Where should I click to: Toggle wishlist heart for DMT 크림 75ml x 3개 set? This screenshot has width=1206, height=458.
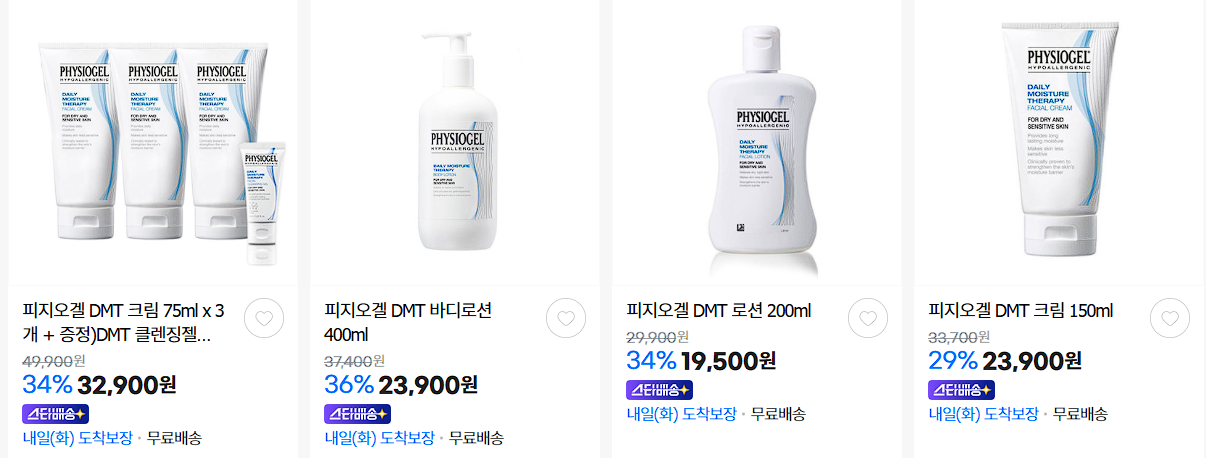click(264, 318)
